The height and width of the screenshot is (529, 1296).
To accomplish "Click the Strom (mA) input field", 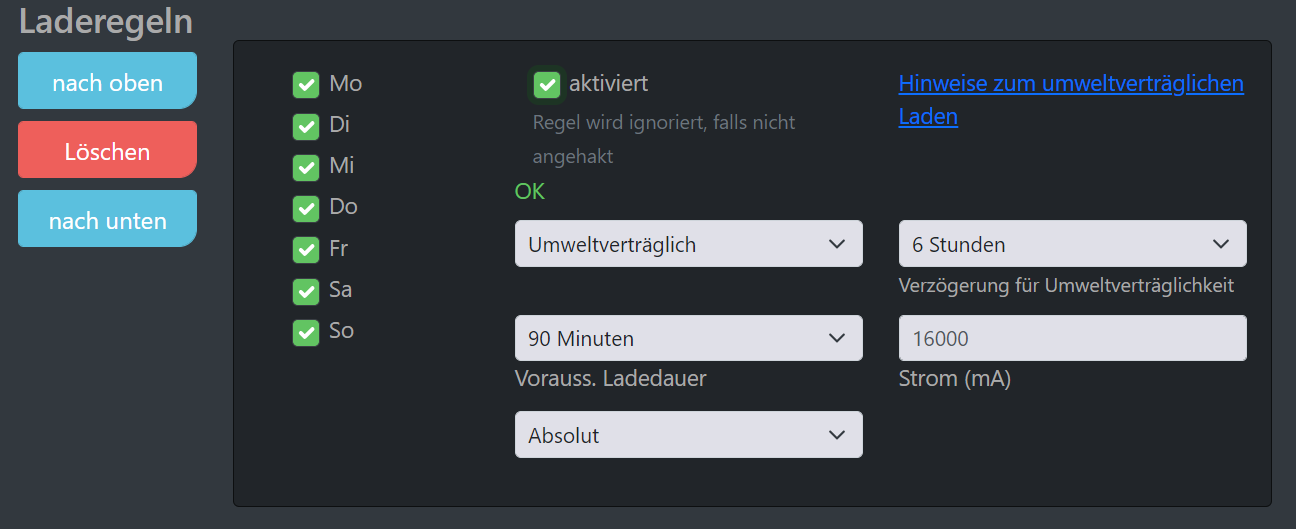I will coord(1072,338).
